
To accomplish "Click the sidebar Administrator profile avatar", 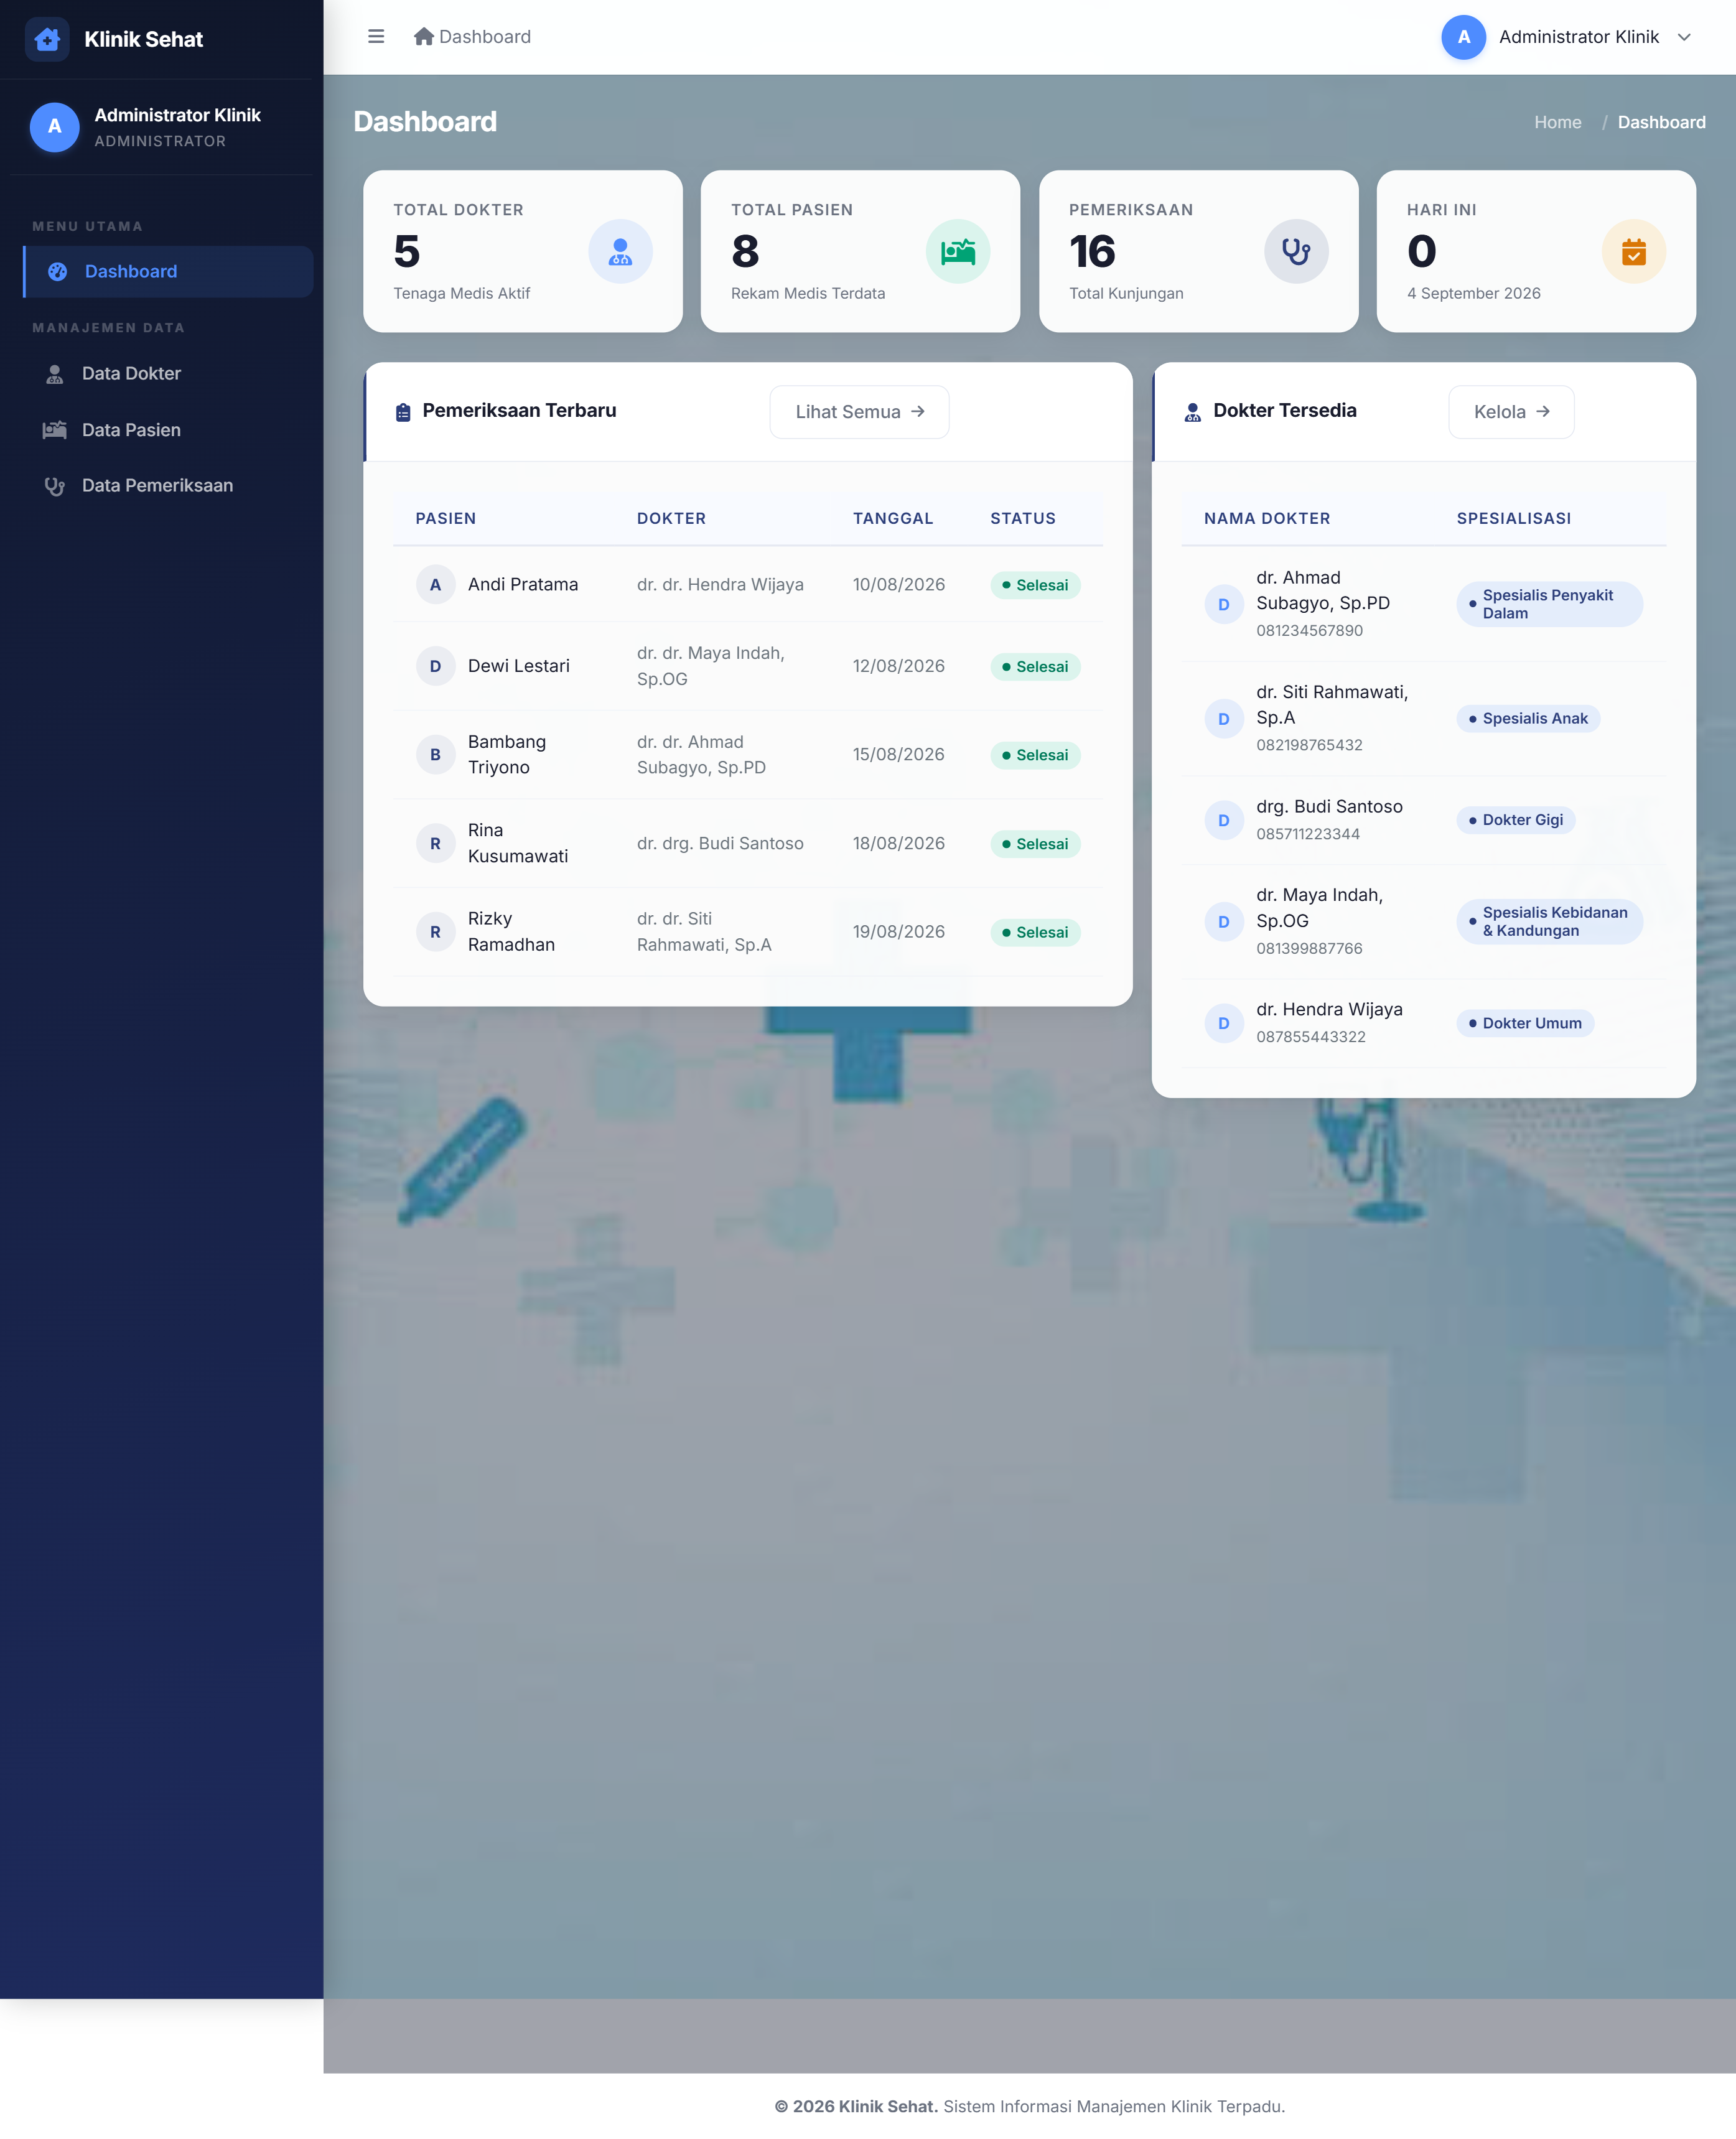I will click(x=55, y=127).
